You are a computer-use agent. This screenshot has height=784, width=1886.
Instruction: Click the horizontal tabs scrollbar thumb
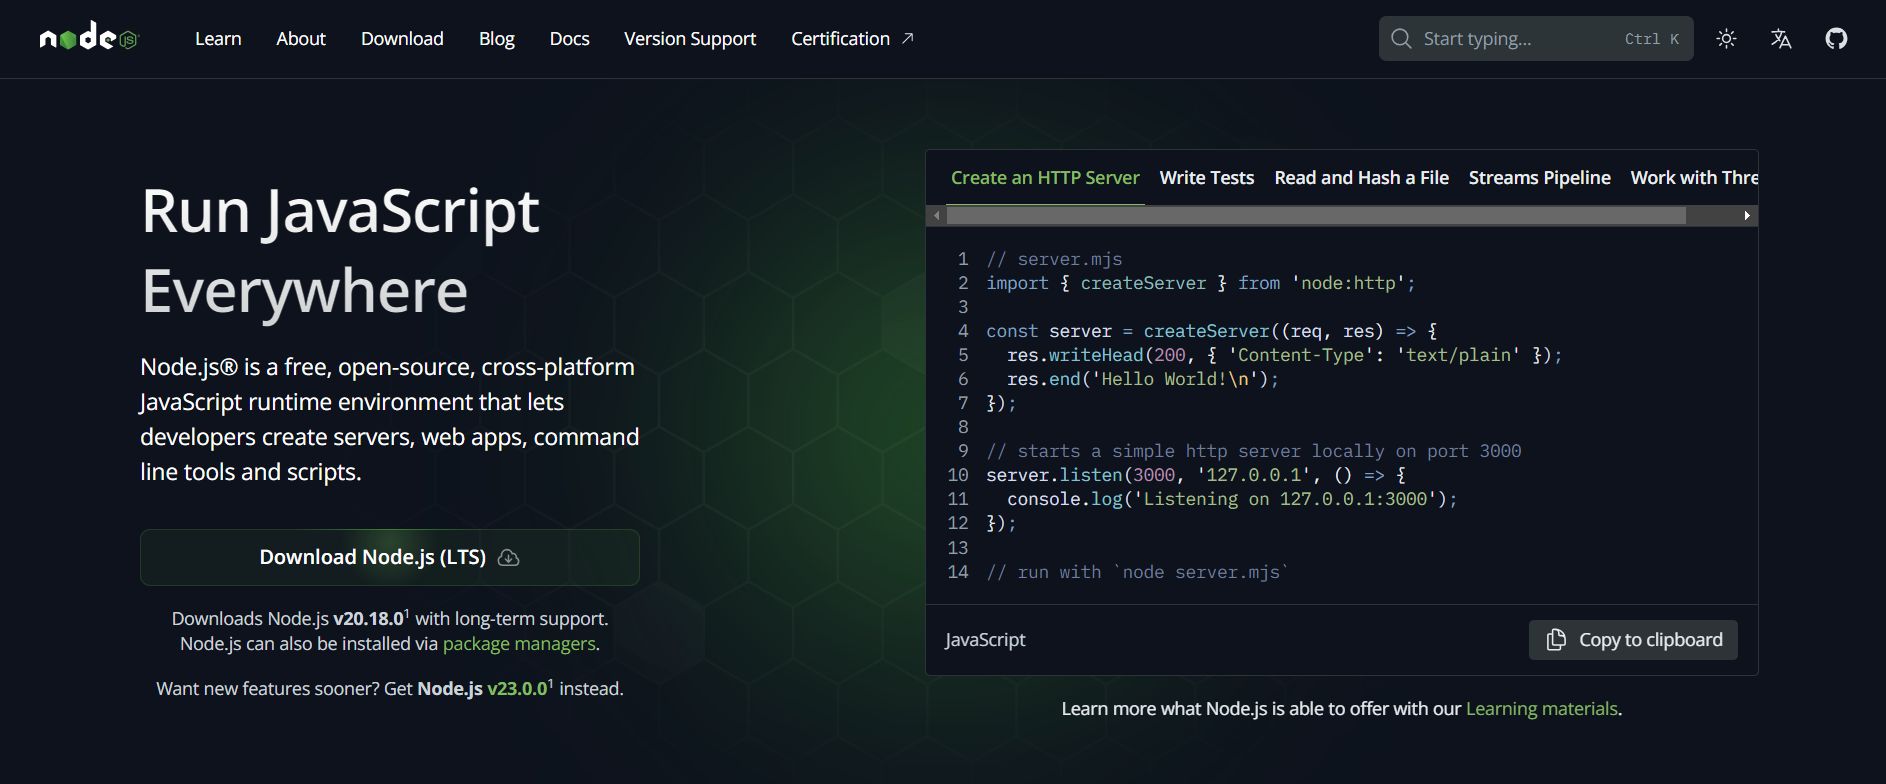pos(1316,216)
